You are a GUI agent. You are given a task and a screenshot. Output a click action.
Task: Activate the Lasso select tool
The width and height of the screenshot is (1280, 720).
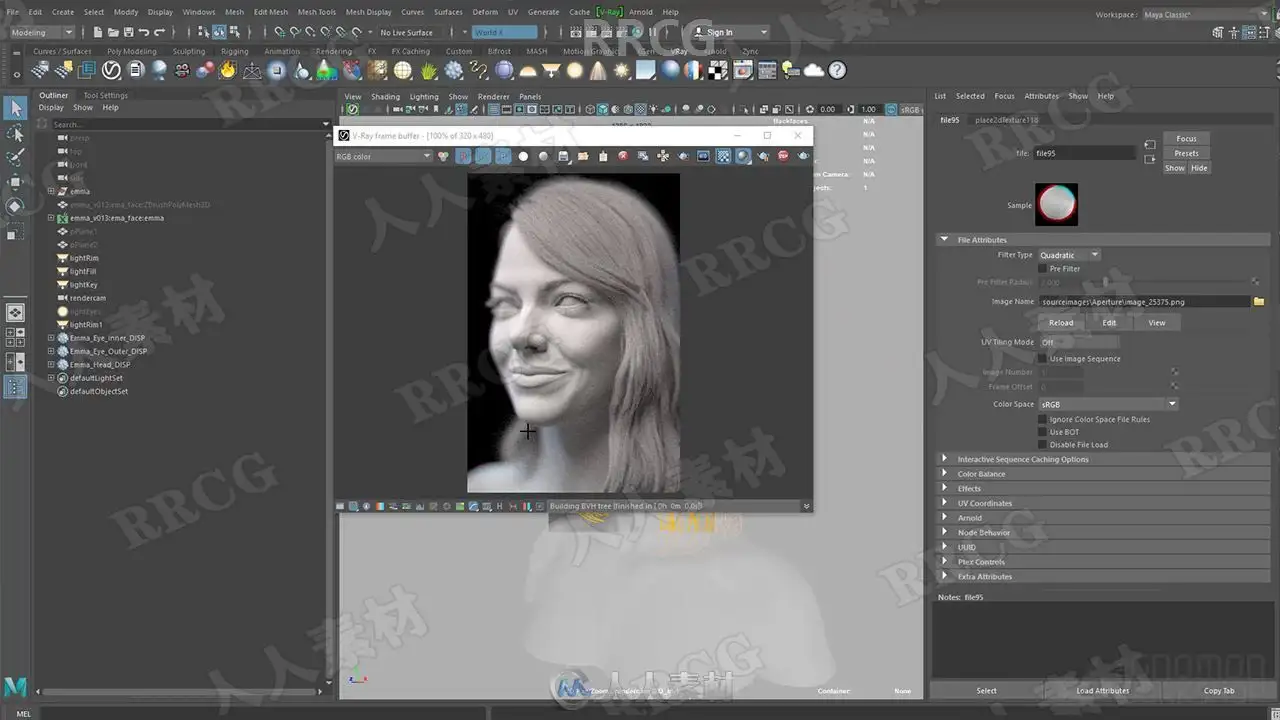(x=15, y=133)
